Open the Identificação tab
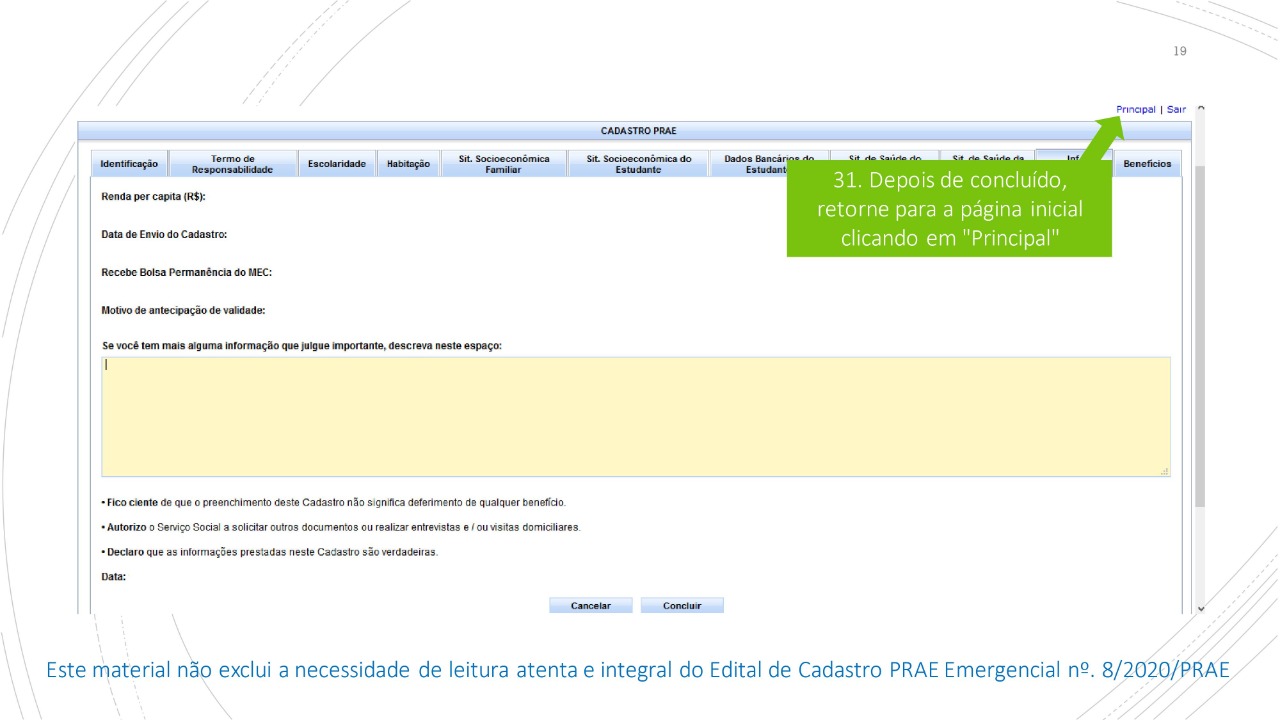The width and height of the screenshot is (1280, 720). tap(129, 164)
